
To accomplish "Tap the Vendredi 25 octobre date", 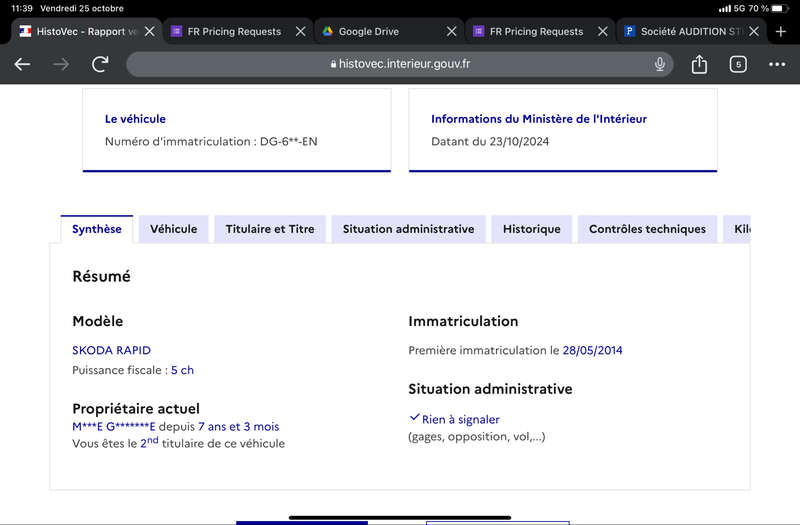I will coord(82,8).
